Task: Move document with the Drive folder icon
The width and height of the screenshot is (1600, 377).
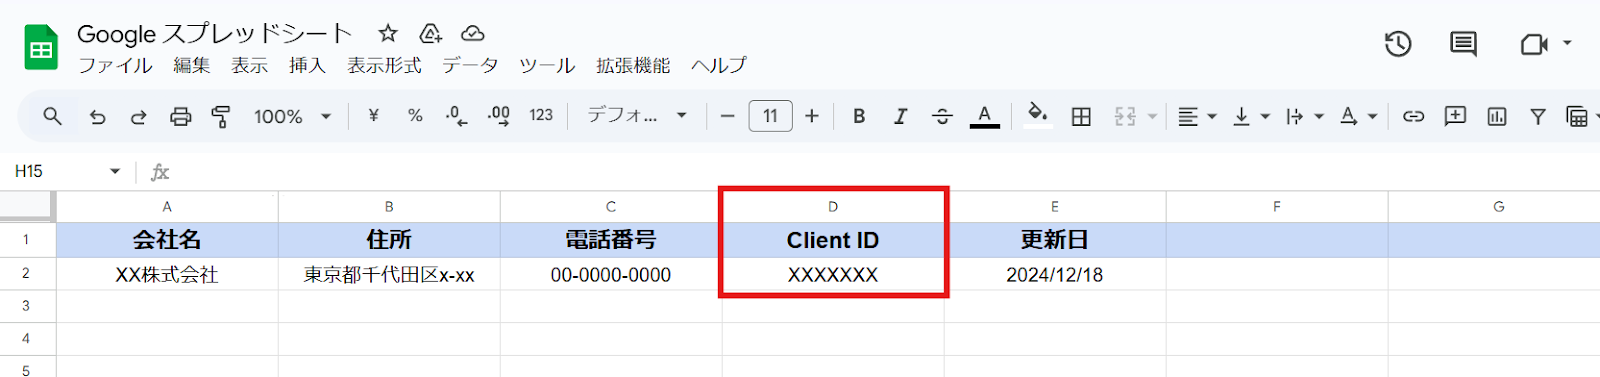Action: coord(430,34)
